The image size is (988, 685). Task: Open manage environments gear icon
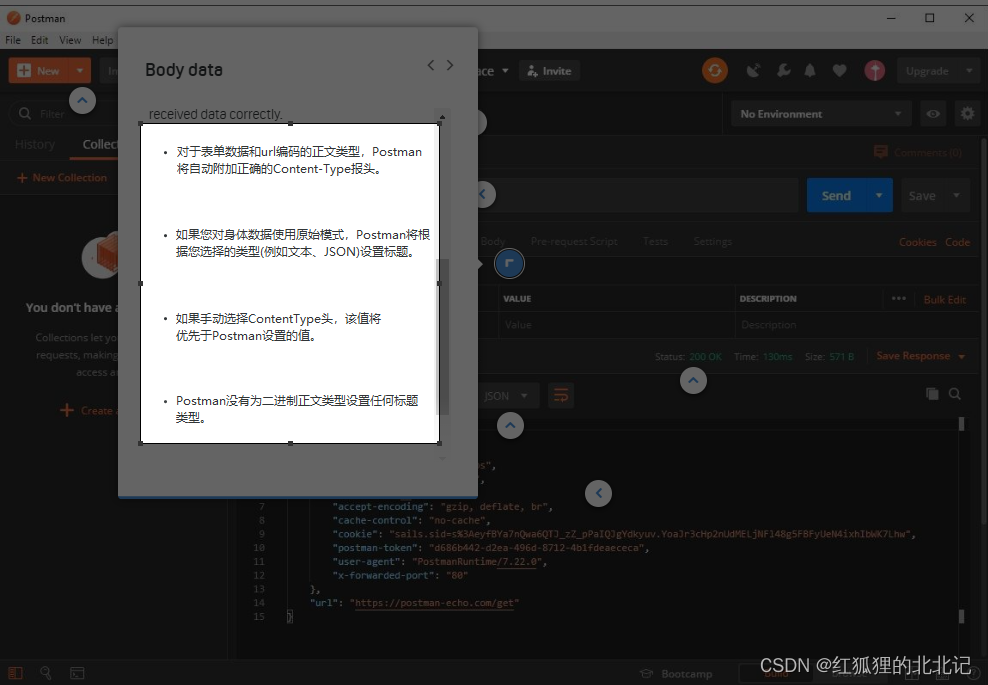967,114
